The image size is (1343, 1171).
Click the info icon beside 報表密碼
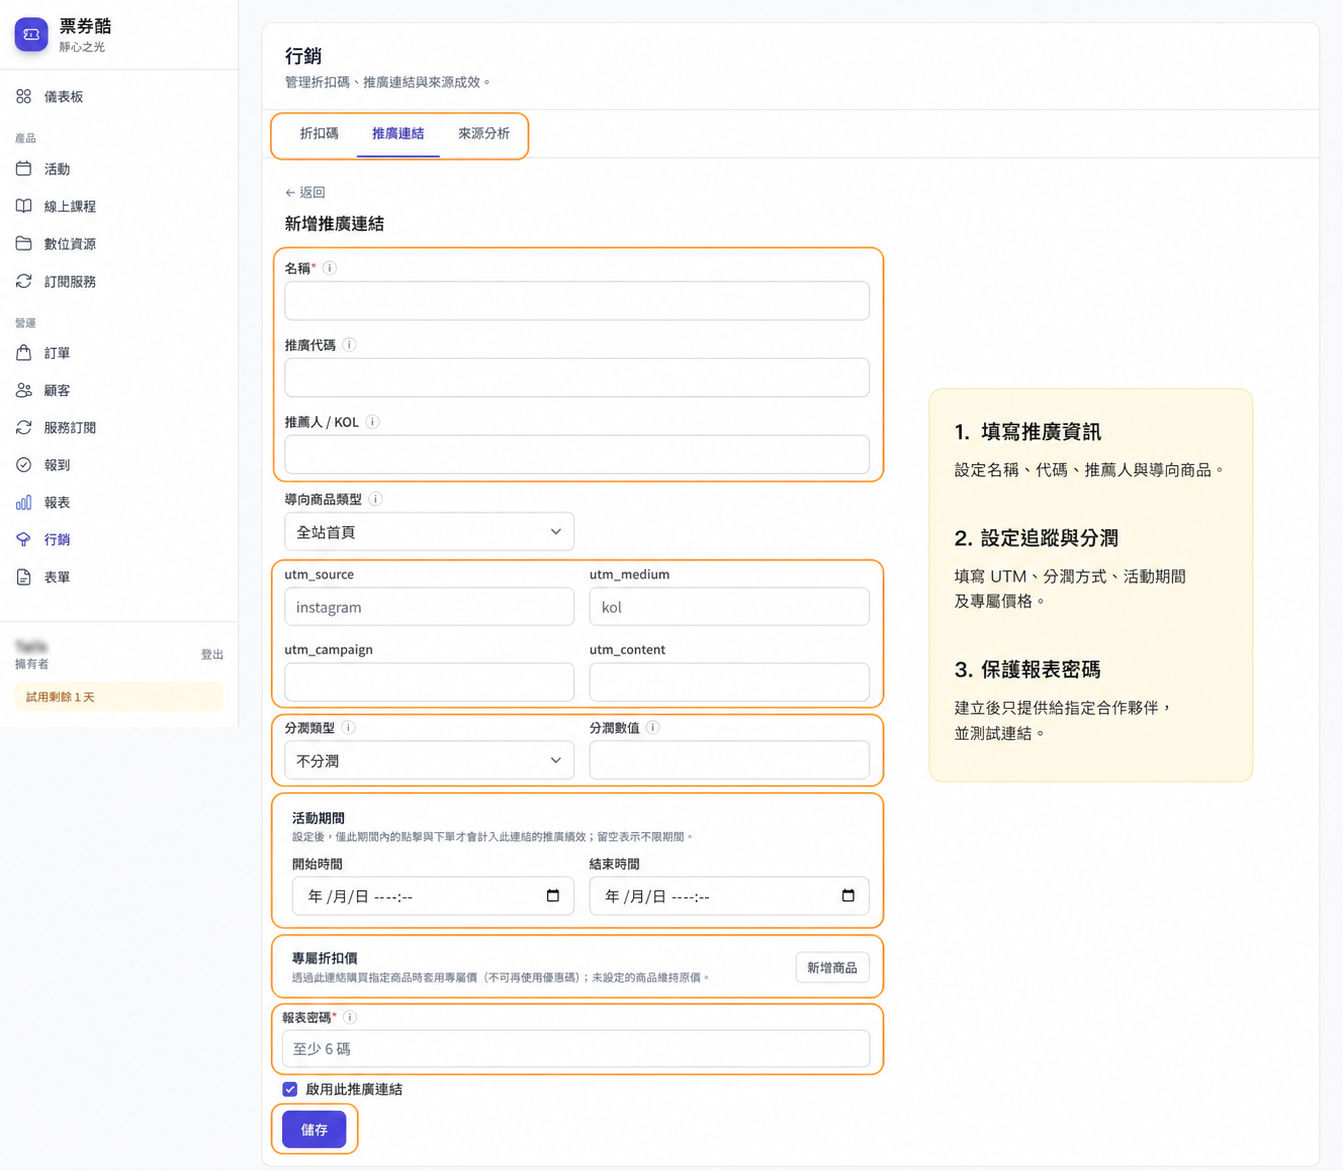click(350, 1017)
